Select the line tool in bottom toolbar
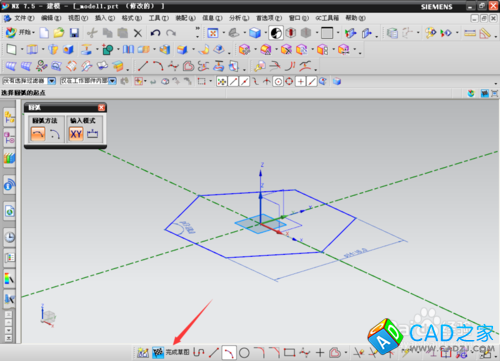 click(x=214, y=352)
